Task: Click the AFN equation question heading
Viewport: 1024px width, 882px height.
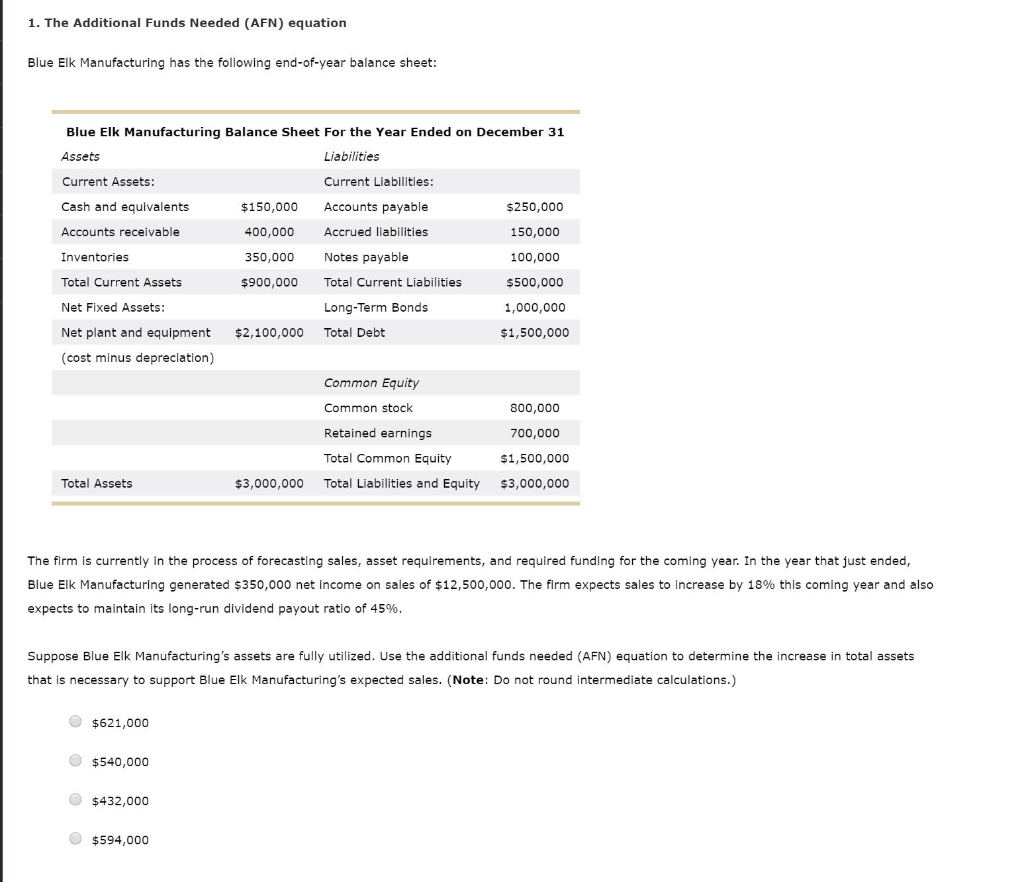Action: tap(186, 22)
